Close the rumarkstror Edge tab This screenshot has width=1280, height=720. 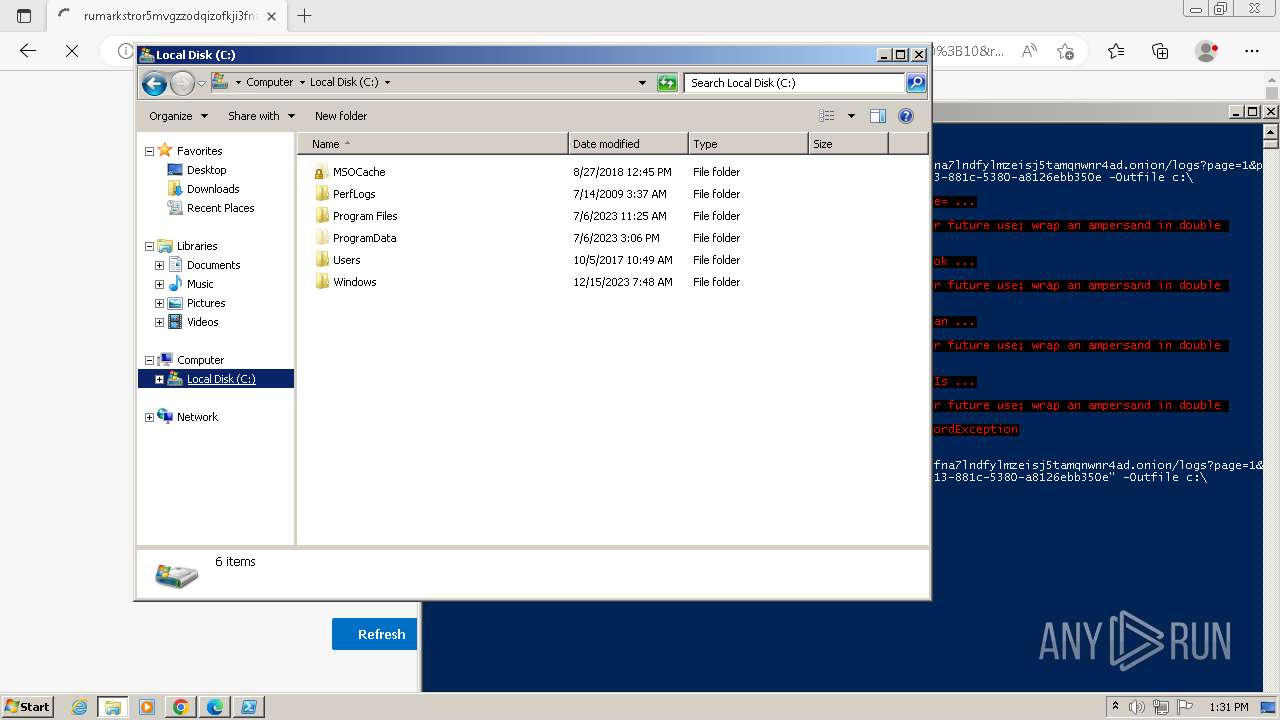pyautogui.click(x=271, y=16)
